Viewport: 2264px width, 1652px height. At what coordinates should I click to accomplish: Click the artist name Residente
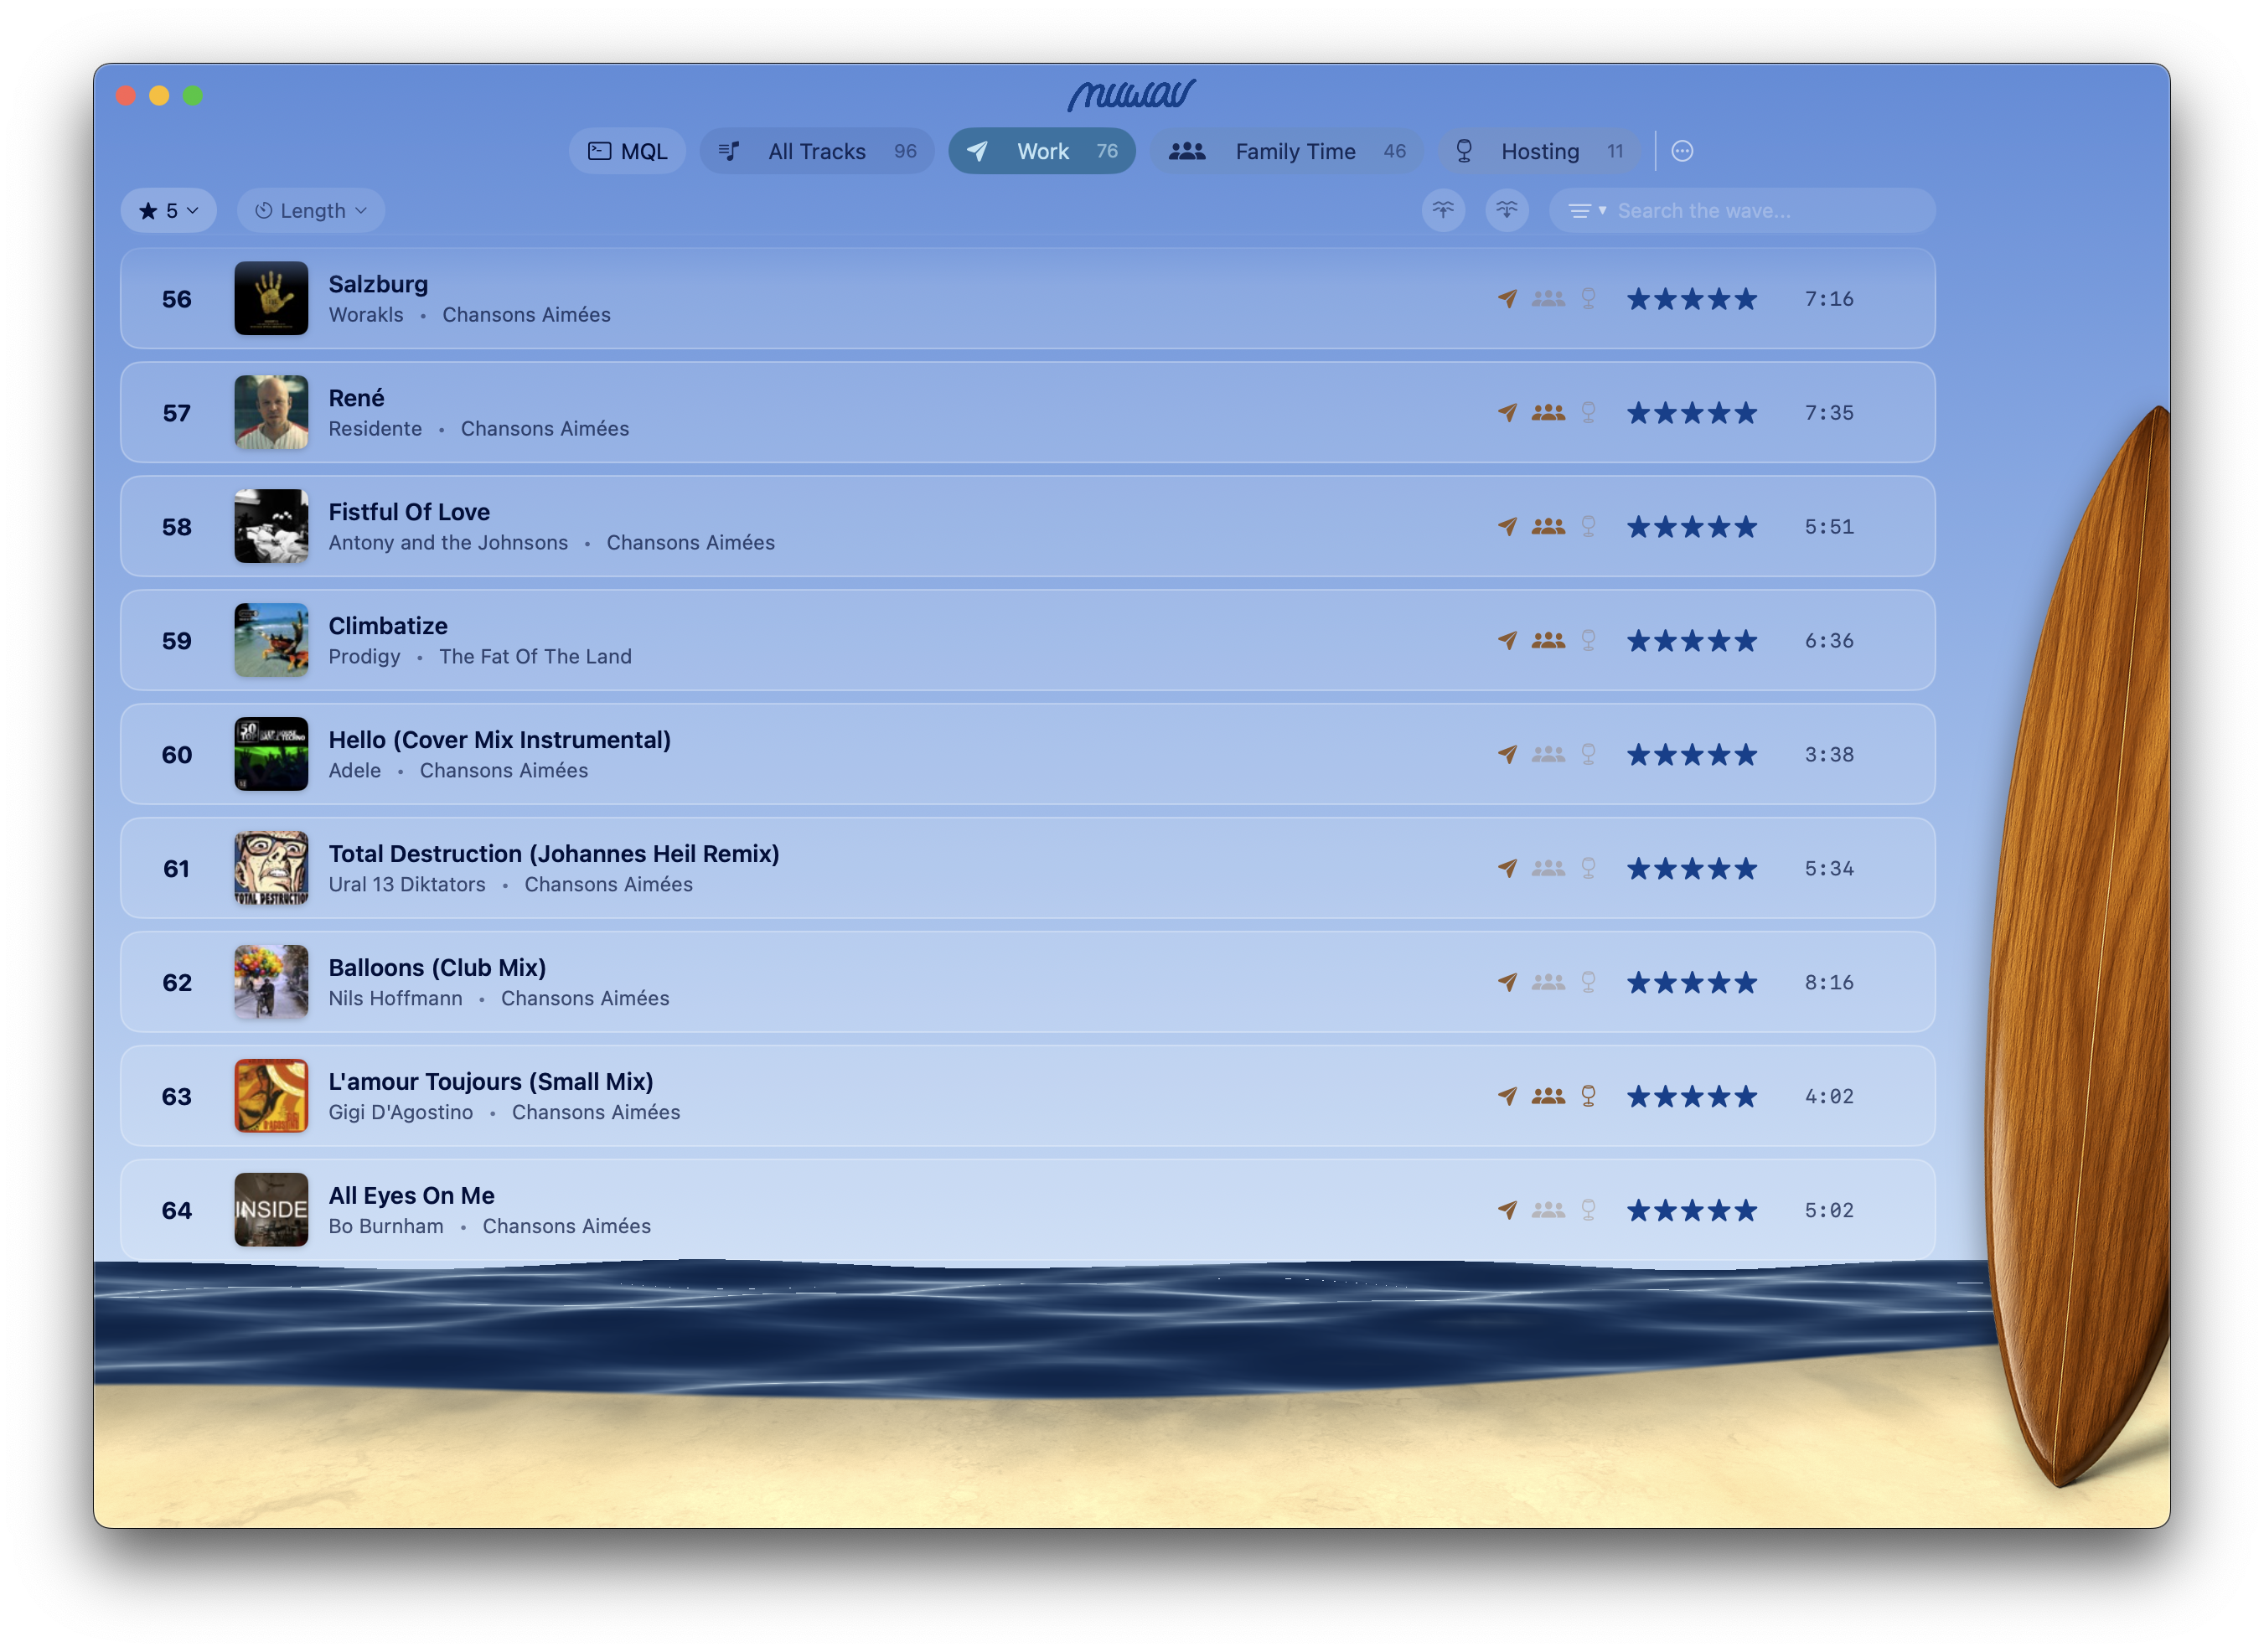[375, 428]
